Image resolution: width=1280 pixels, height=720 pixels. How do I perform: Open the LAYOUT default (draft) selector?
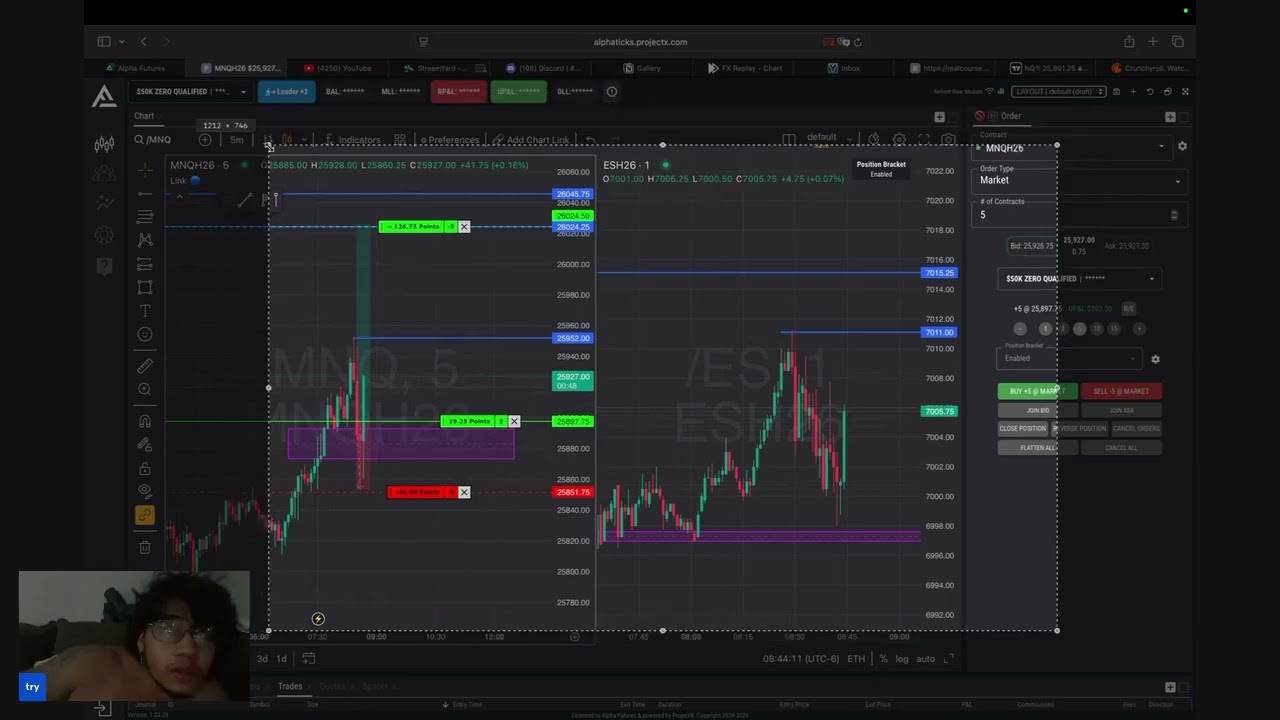pyautogui.click(x=1058, y=92)
